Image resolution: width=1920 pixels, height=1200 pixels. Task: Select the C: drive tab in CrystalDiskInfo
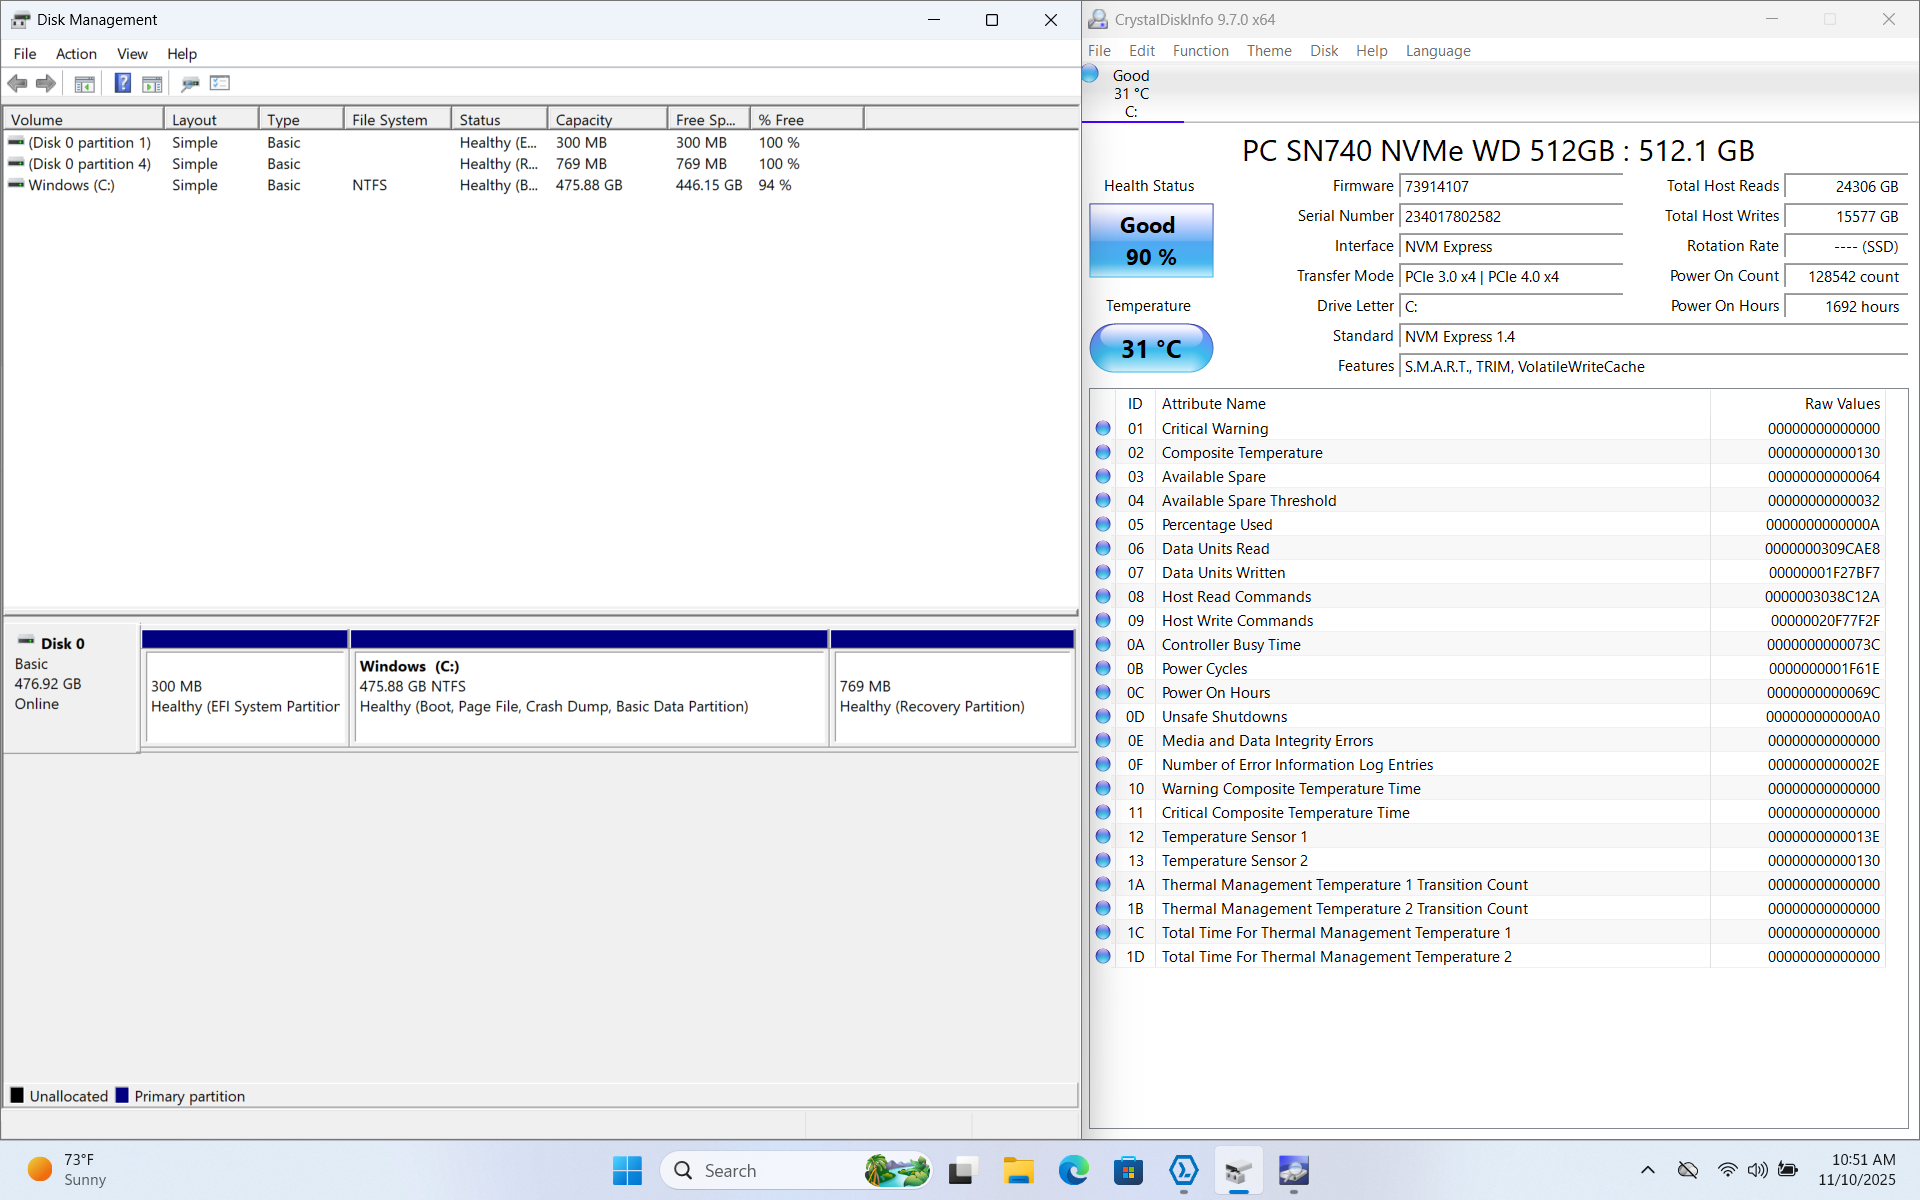click(x=1131, y=94)
